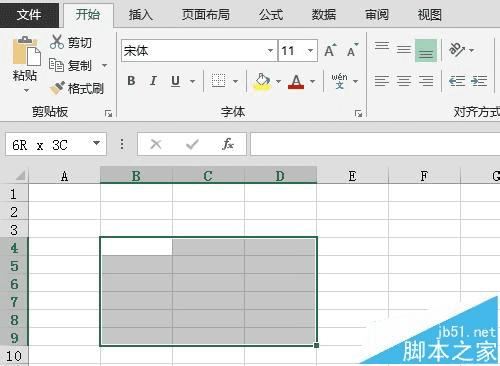The image size is (500, 366).
Task: Cancel formula entry X icon
Action: [x=156, y=144]
